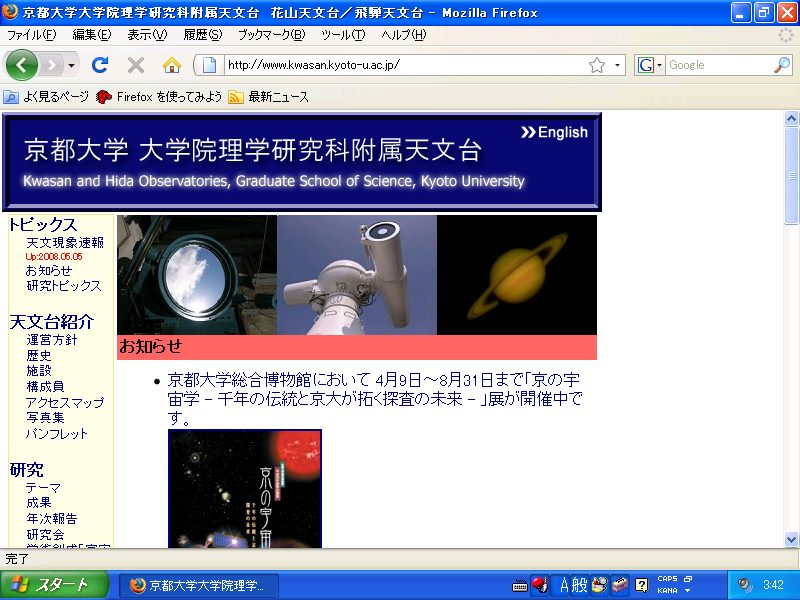The image size is (800, 600).
Task: Click the vertical scrollbar thumb
Action: pyautogui.click(x=791, y=176)
